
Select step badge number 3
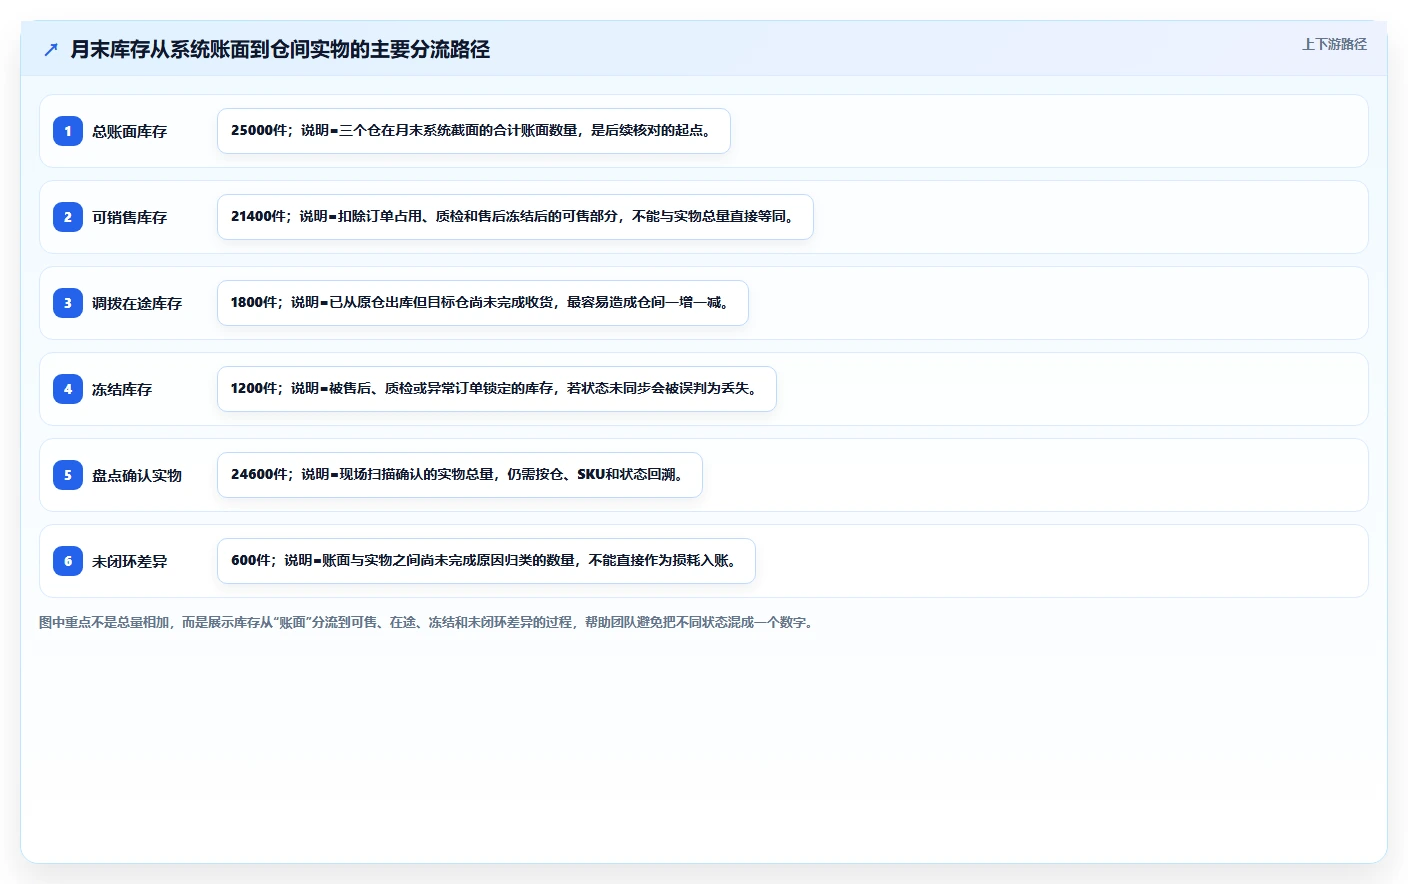68,303
